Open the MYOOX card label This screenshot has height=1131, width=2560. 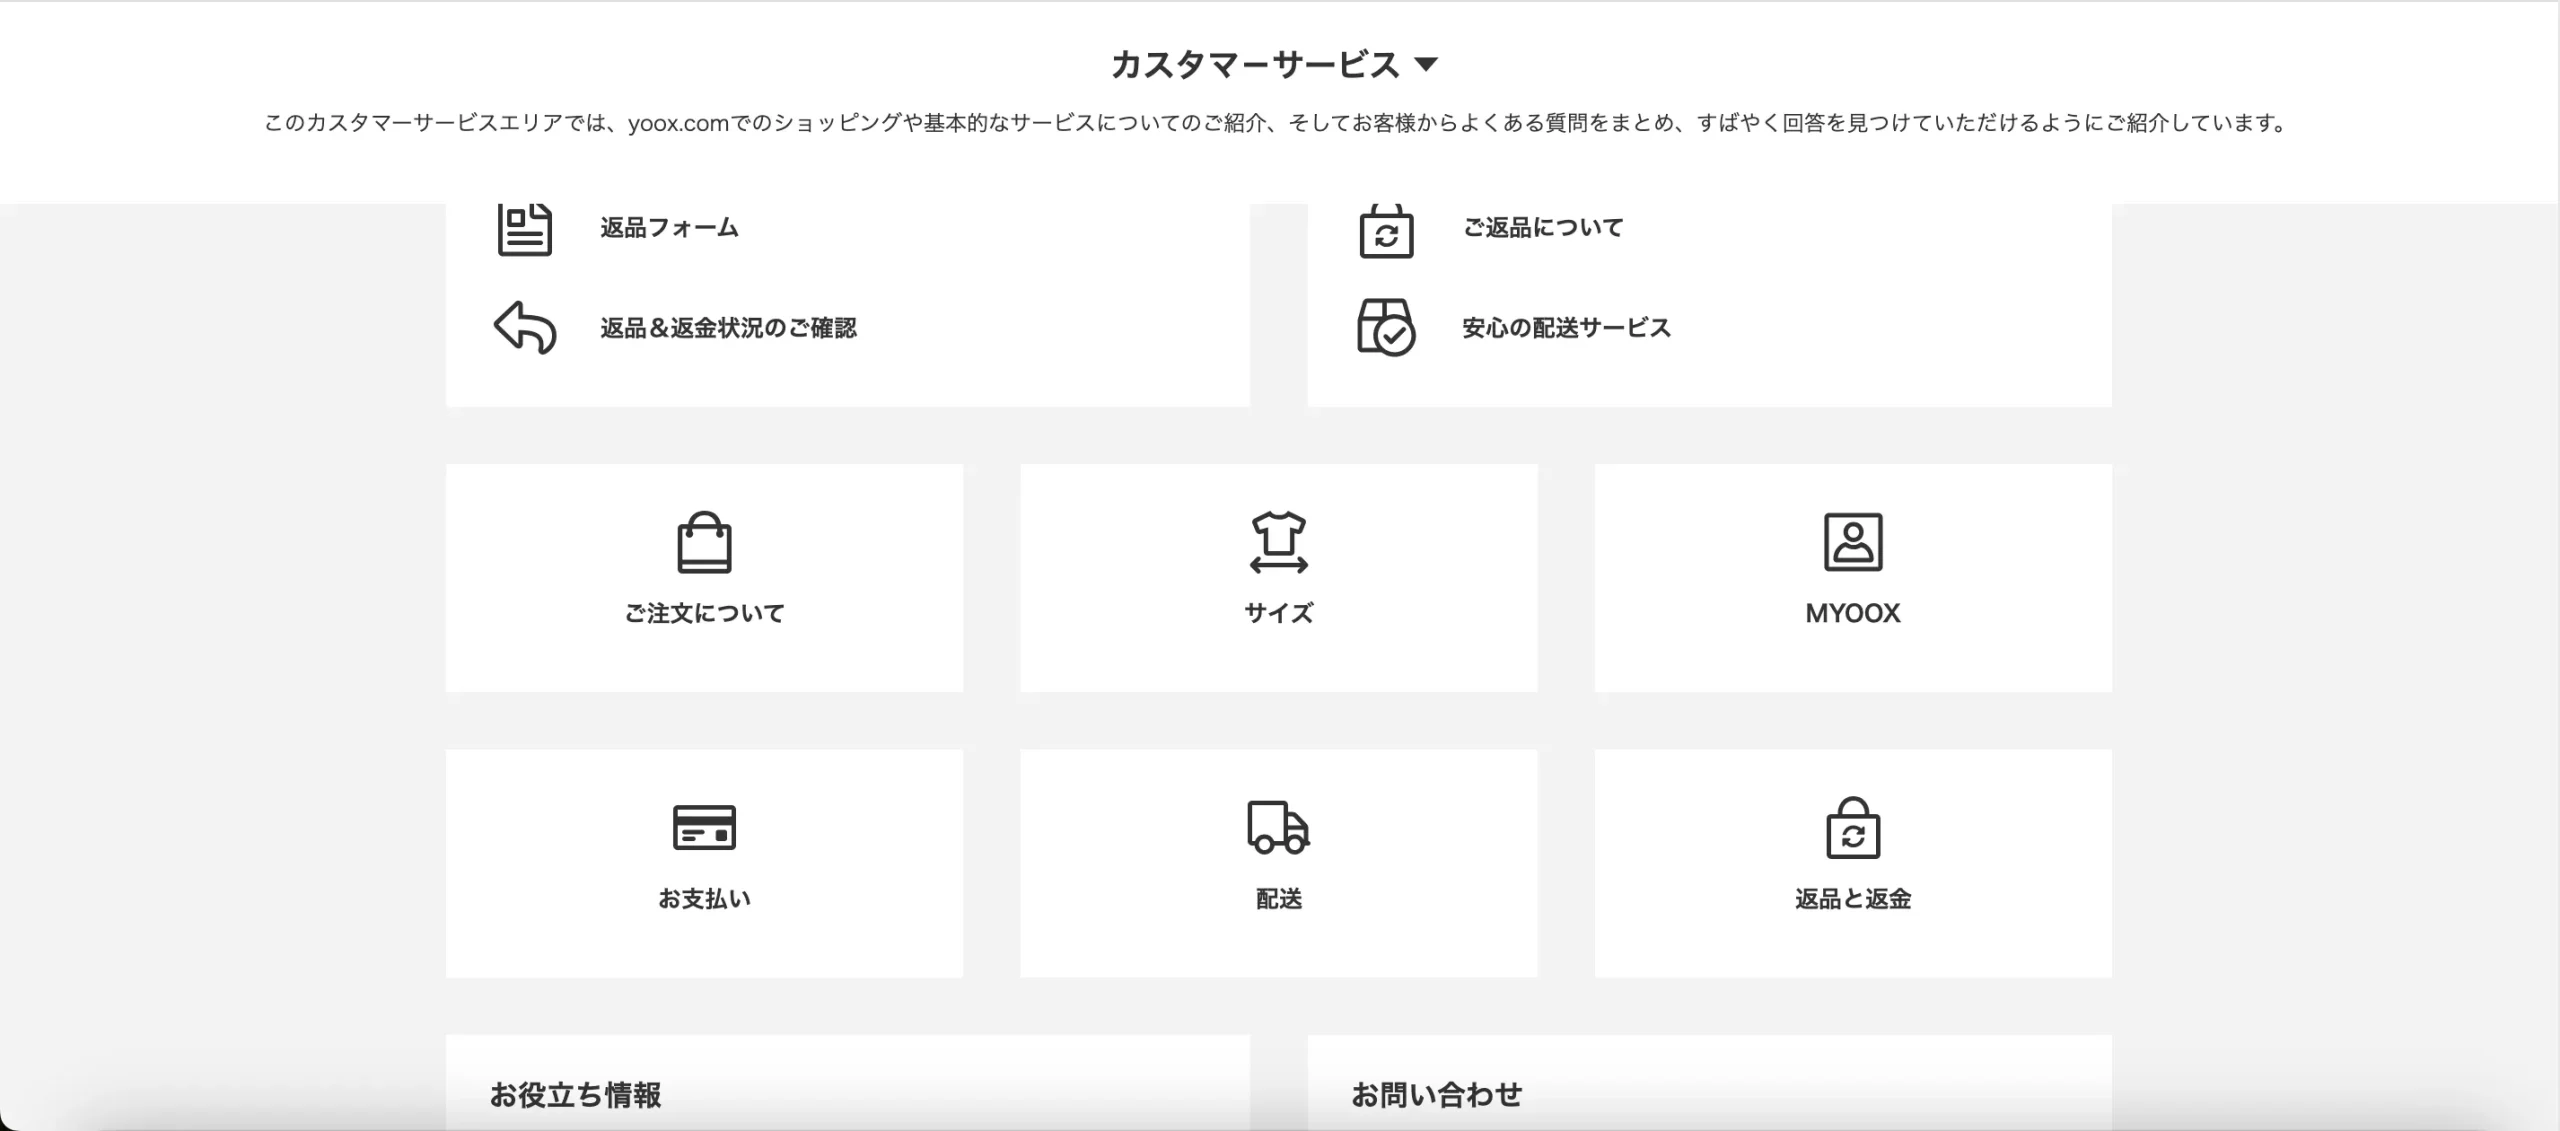coord(1853,613)
